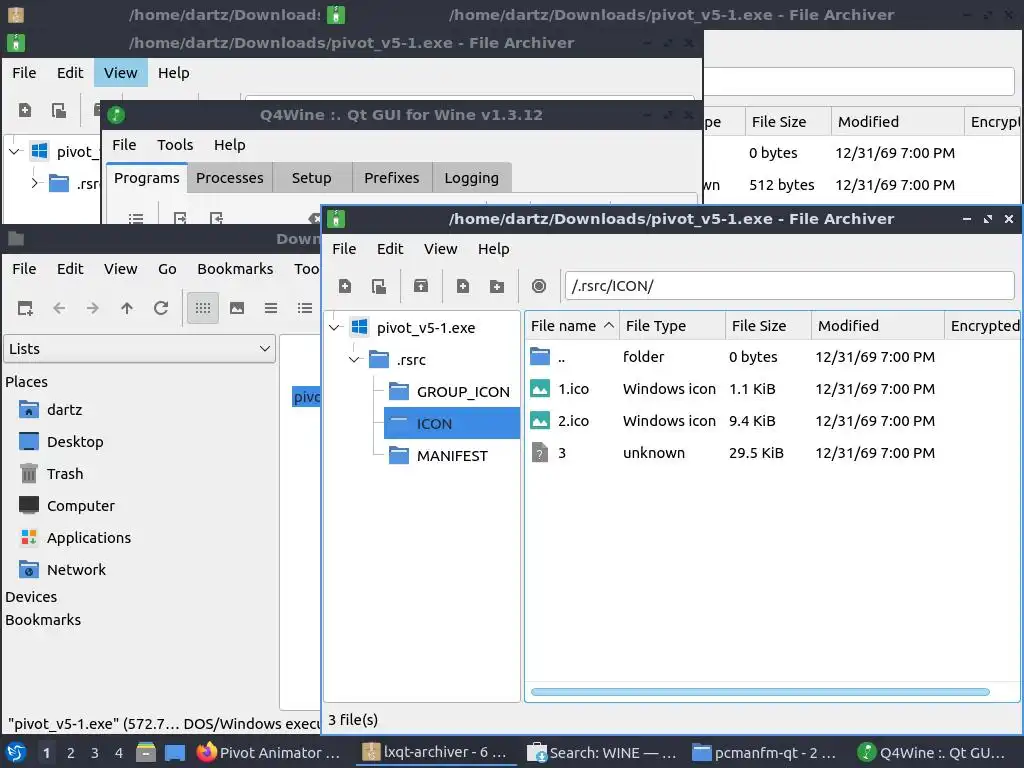Switch file manager to icon grid view
1024x768 pixels.
point(203,308)
